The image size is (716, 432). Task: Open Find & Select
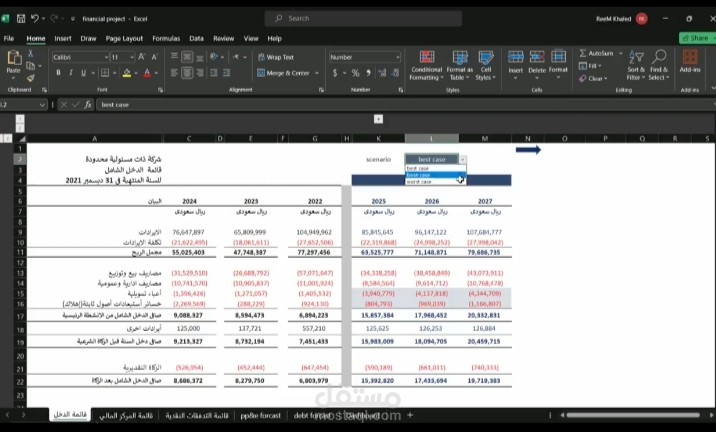tap(659, 65)
